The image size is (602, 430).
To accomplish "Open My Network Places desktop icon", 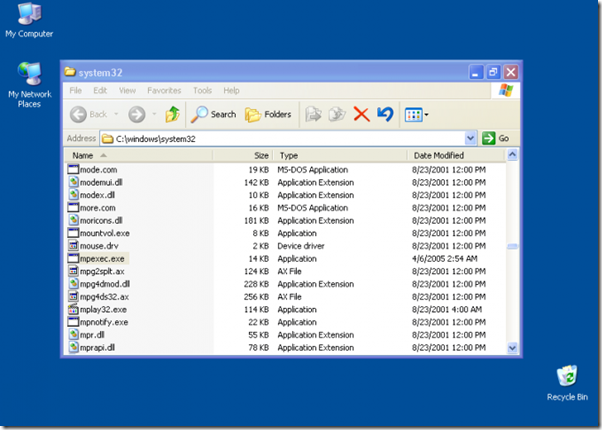I will pyautogui.click(x=29, y=84).
